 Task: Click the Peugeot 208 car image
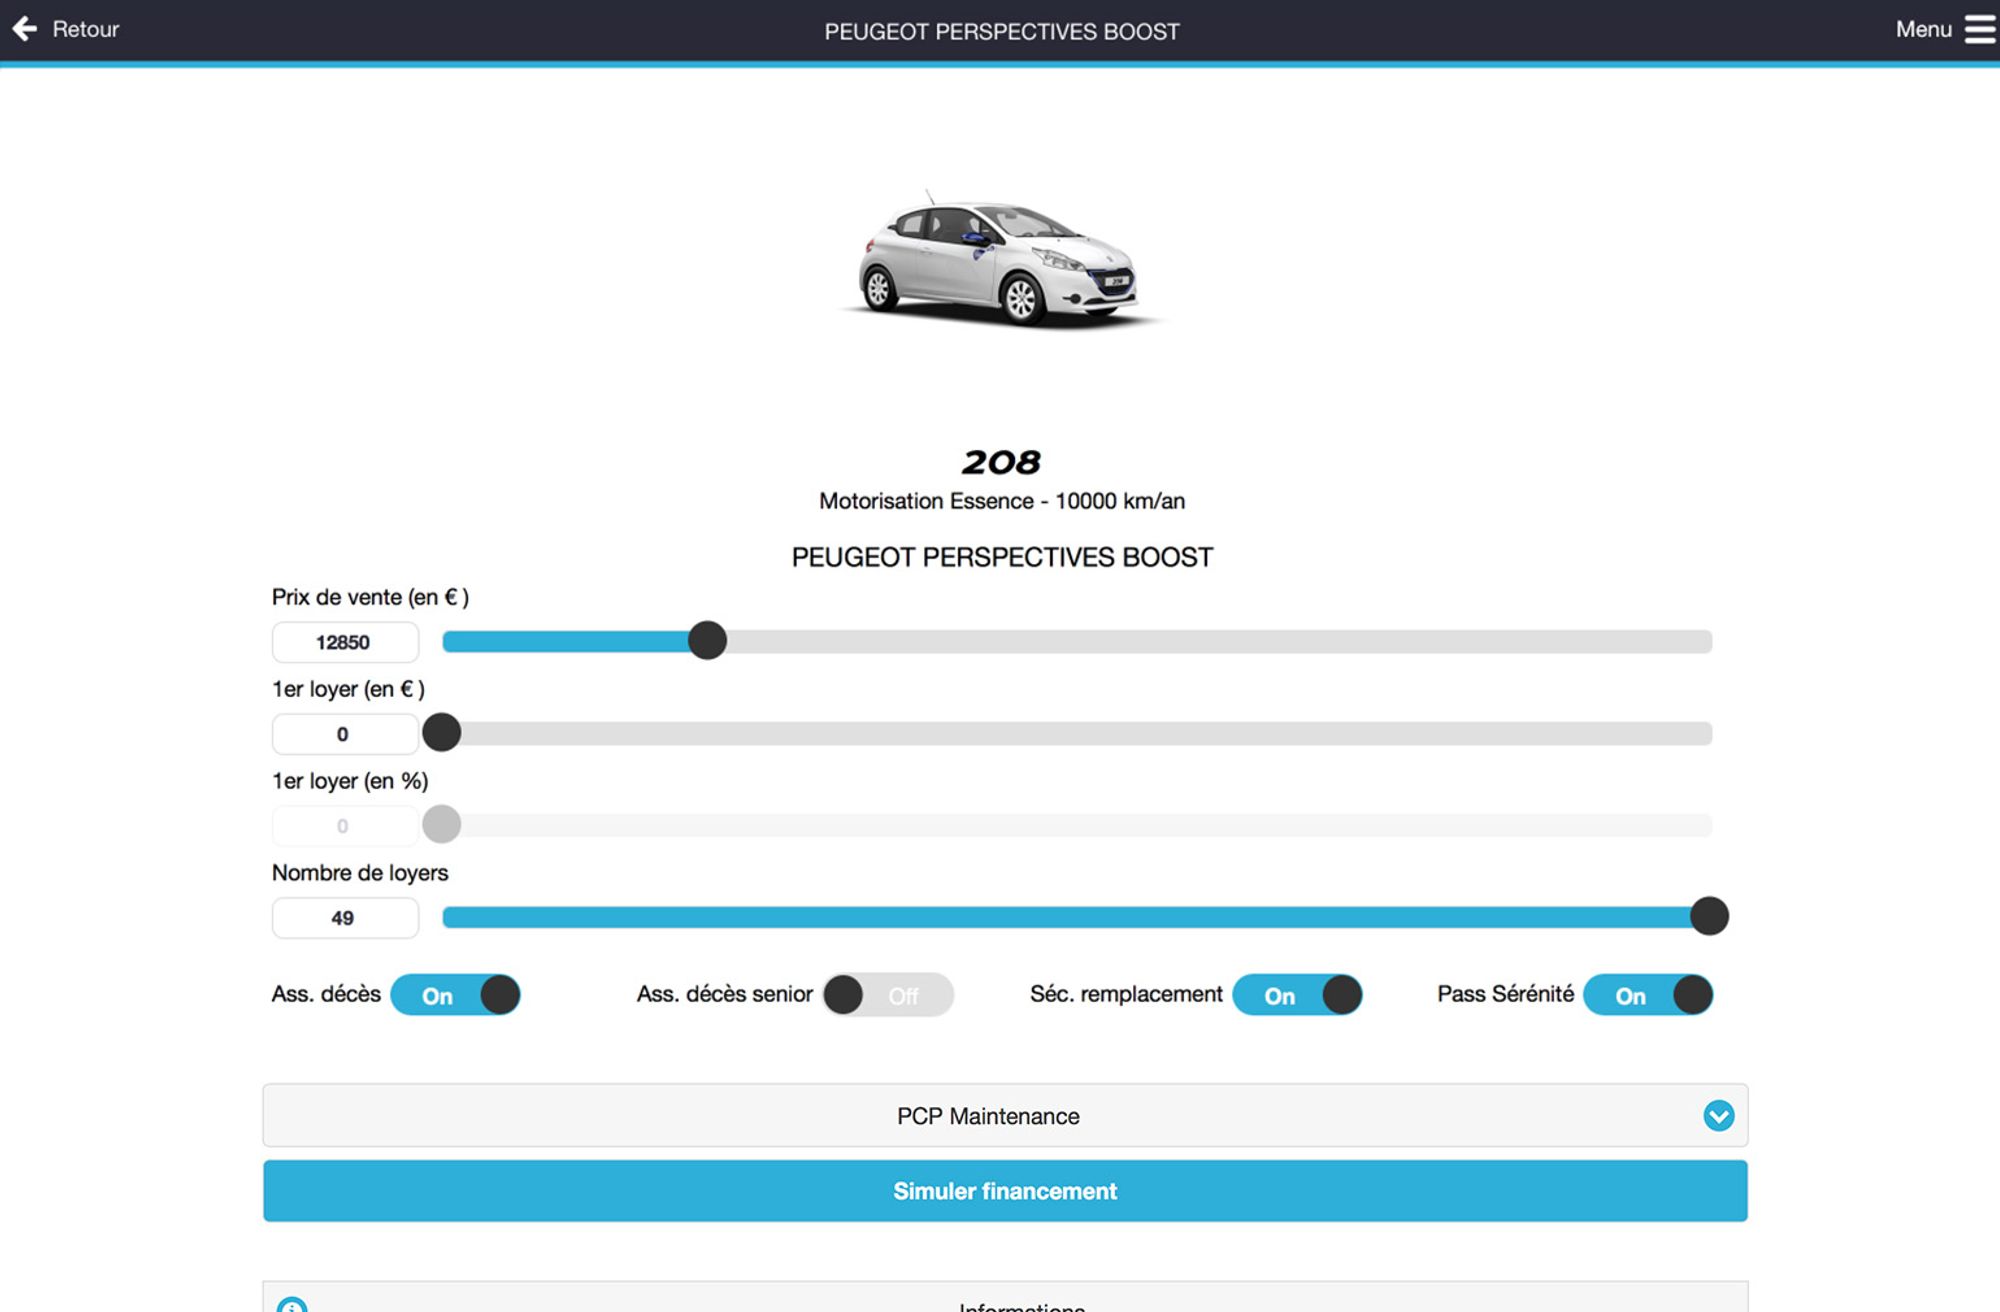(1000, 262)
